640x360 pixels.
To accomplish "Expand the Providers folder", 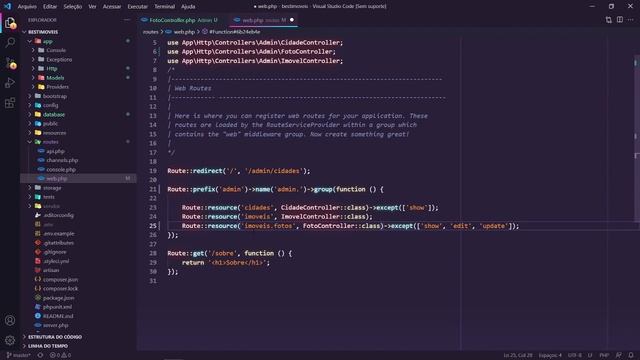I will coord(57,87).
